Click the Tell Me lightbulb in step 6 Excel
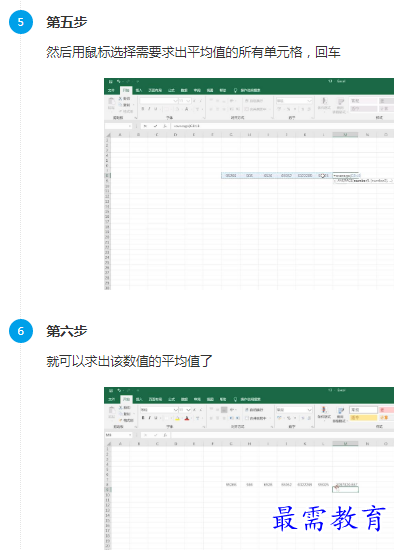The width and height of the screenshot is (394, 550). pyautogui.click(x=235, y=399)
